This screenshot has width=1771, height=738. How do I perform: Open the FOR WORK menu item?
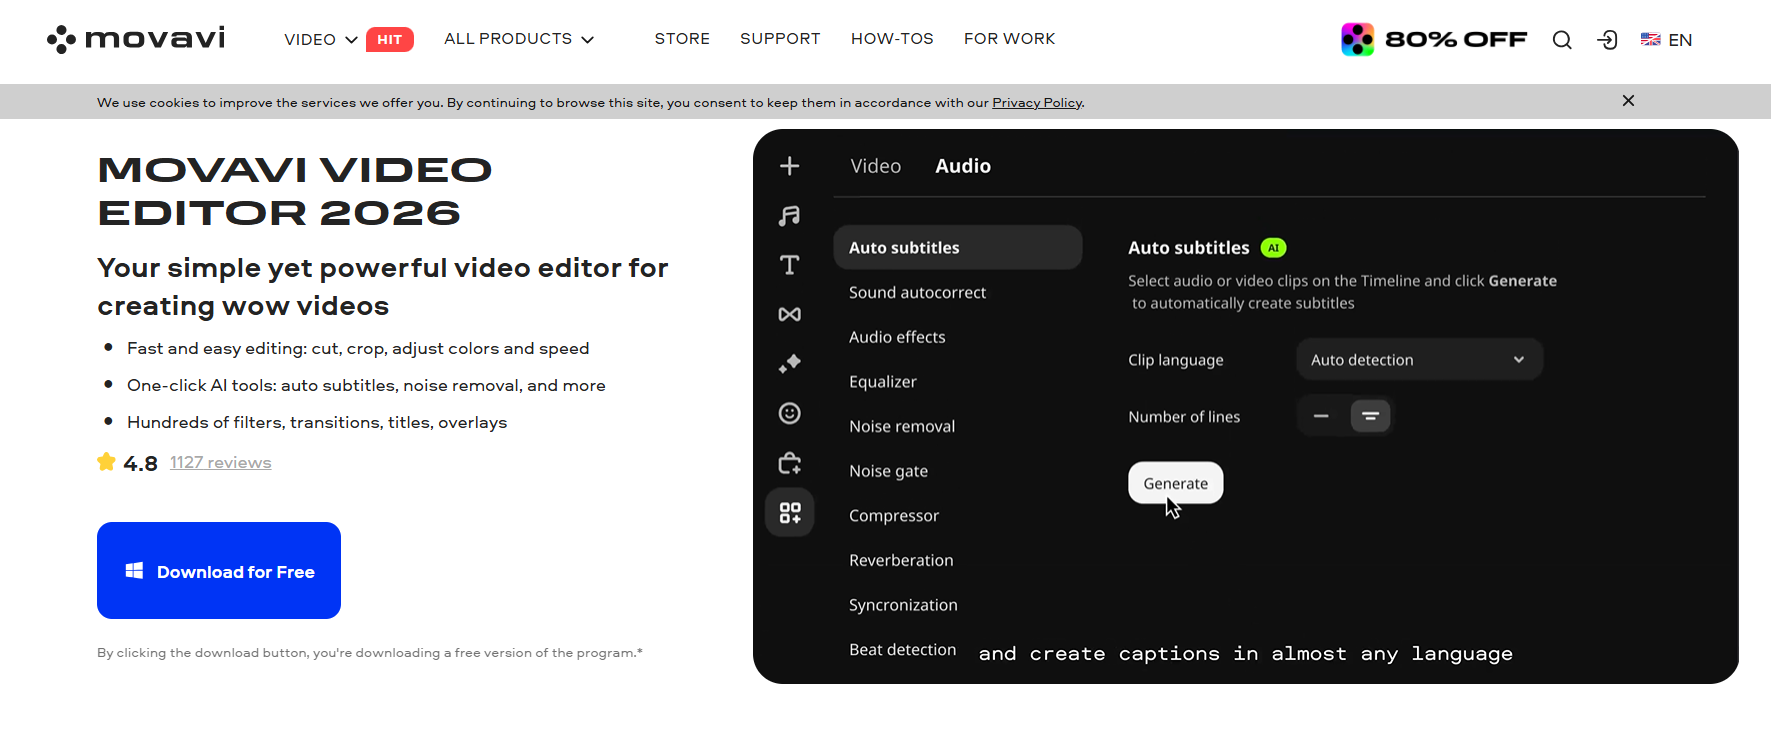point(1009,39)
